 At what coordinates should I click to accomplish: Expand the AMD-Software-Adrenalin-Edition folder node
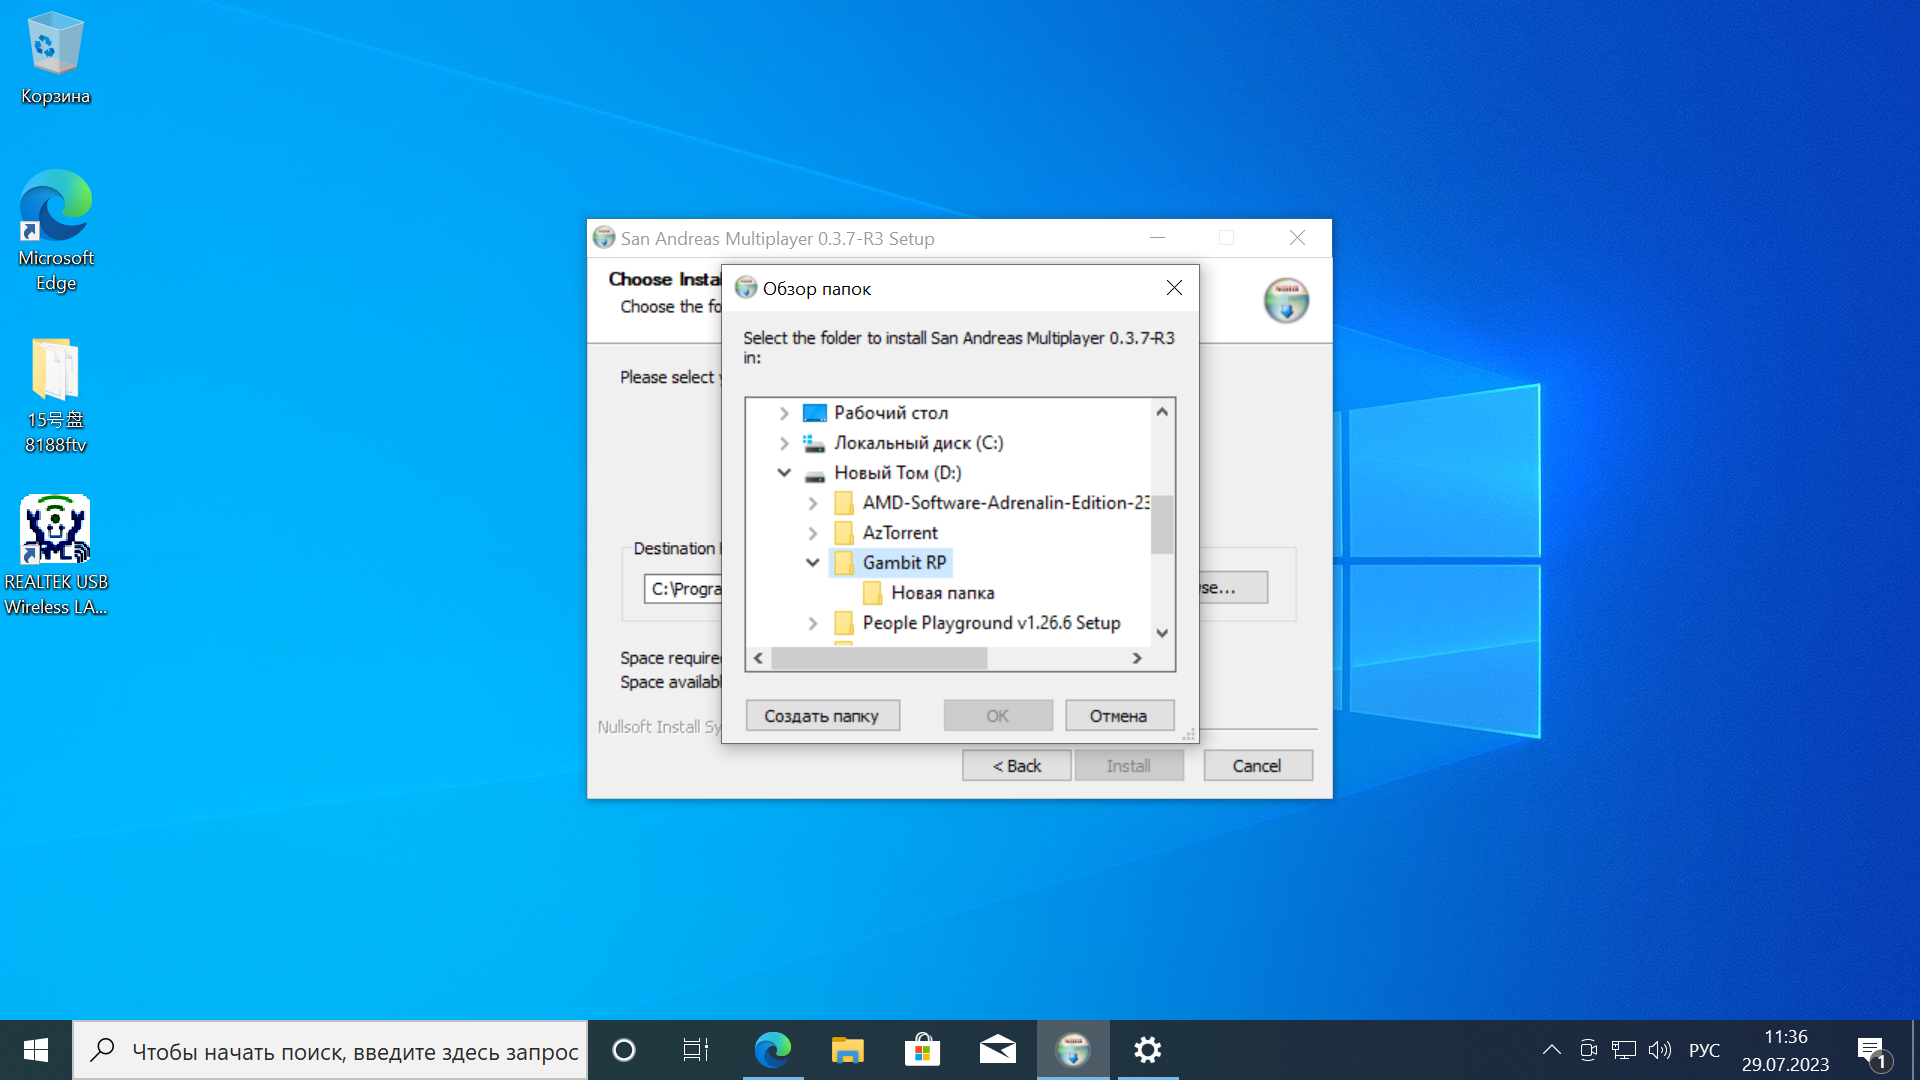click(x=813, y=503)
